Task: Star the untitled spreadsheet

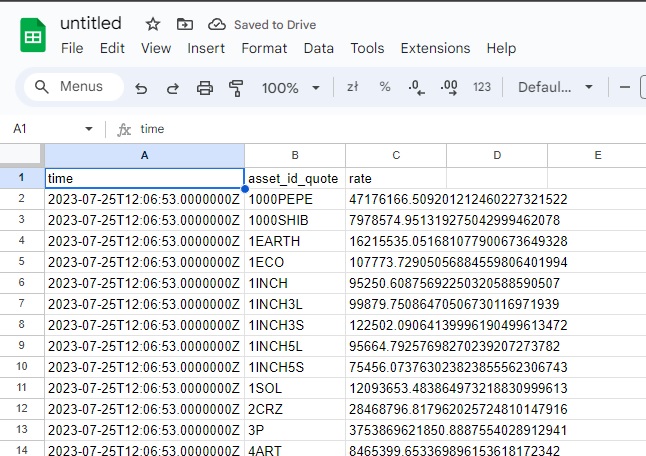Action: tap(153, 24)
